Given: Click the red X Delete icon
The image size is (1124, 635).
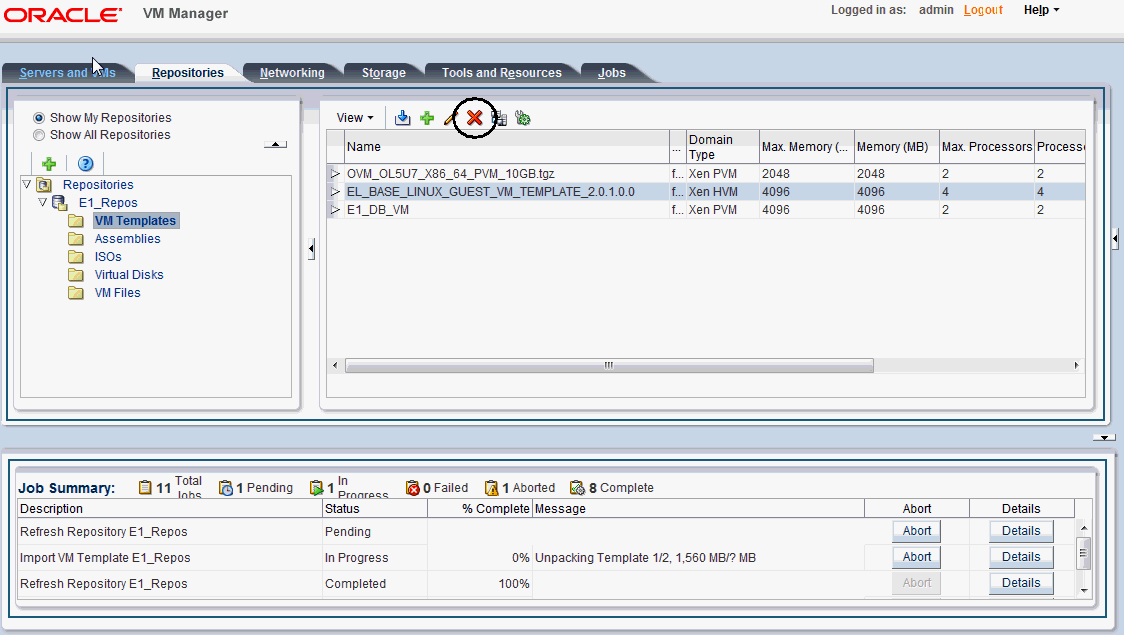Looking at the screenshot, I should [475, 118].
